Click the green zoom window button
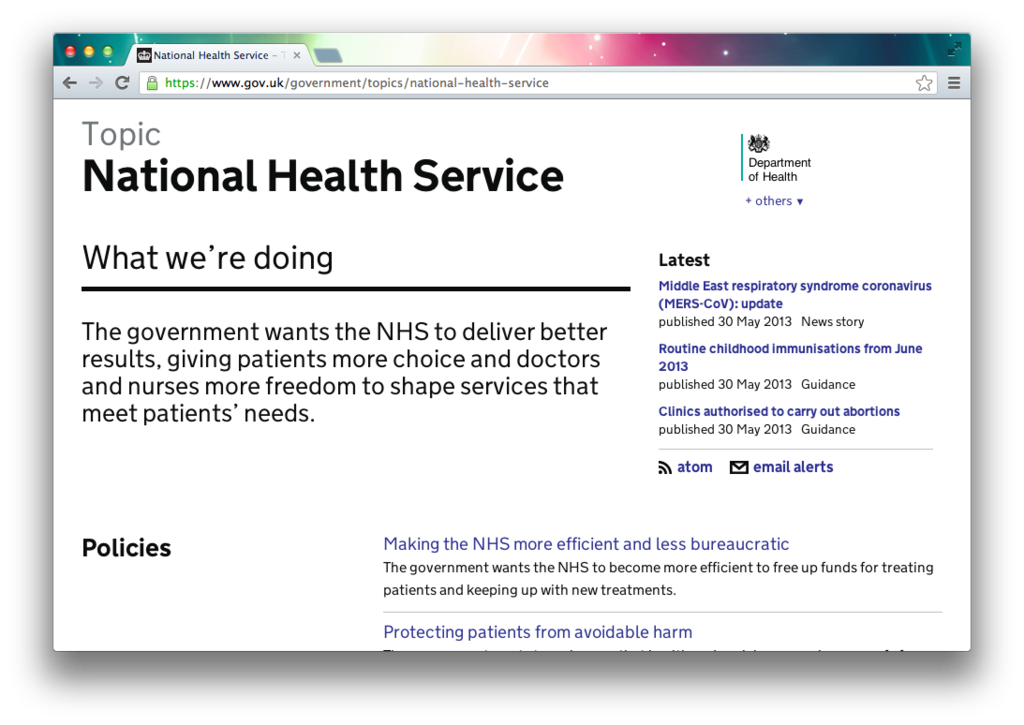The height and width of the screenshot is (725, 1024). pos(108,52)
